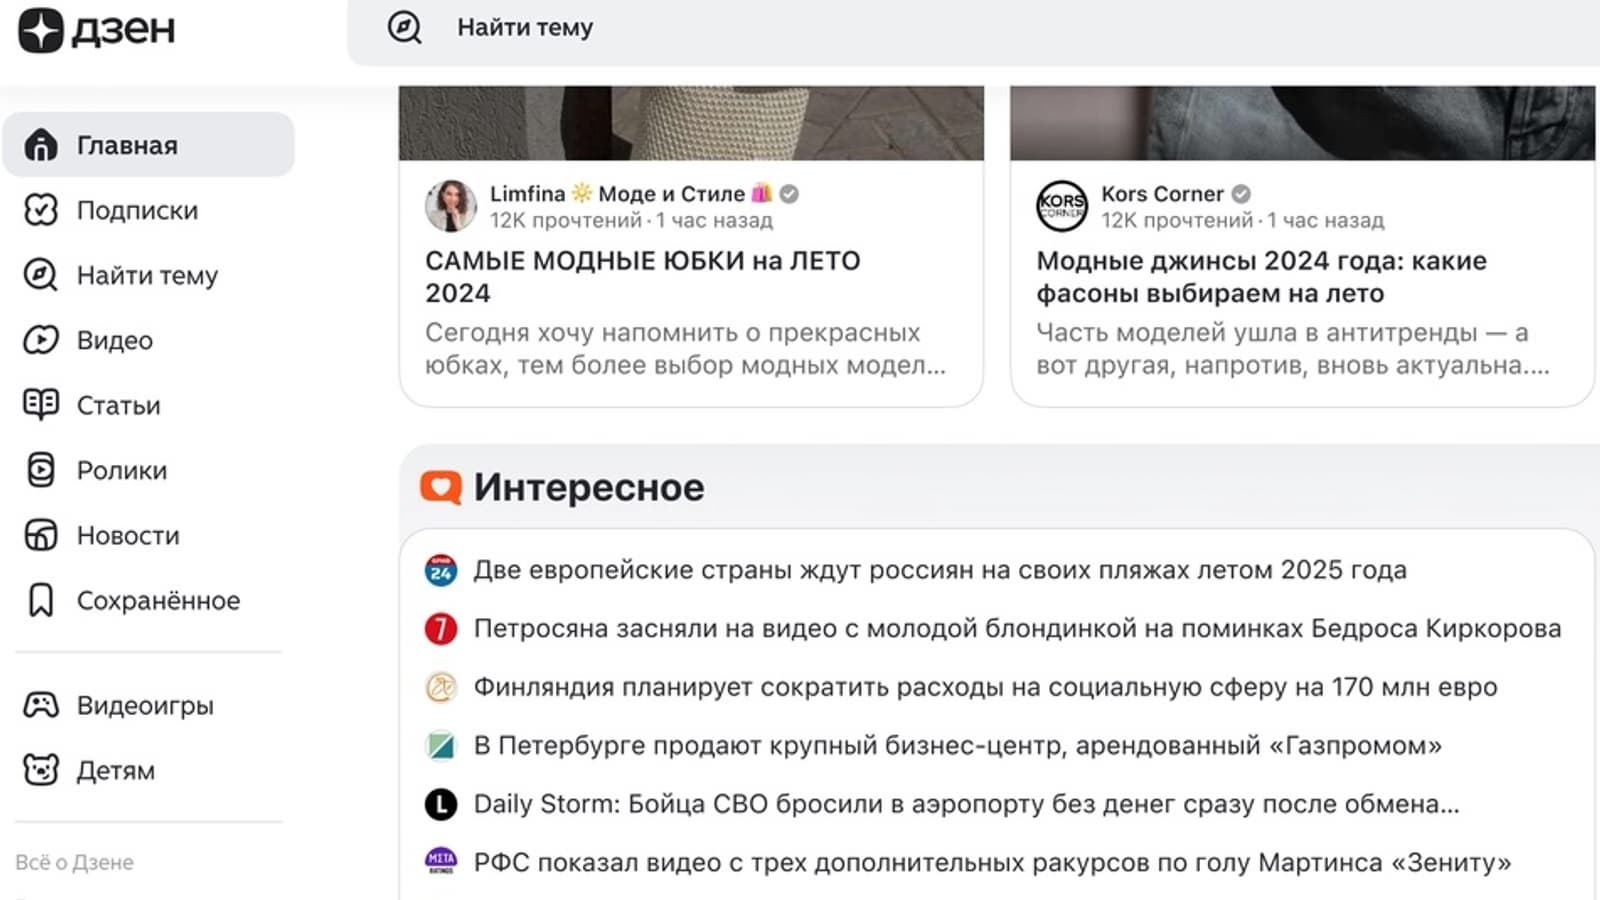Screen dimensions: 1600x900
Task: Click the Детям bear icon
Action: click(41, 770)
